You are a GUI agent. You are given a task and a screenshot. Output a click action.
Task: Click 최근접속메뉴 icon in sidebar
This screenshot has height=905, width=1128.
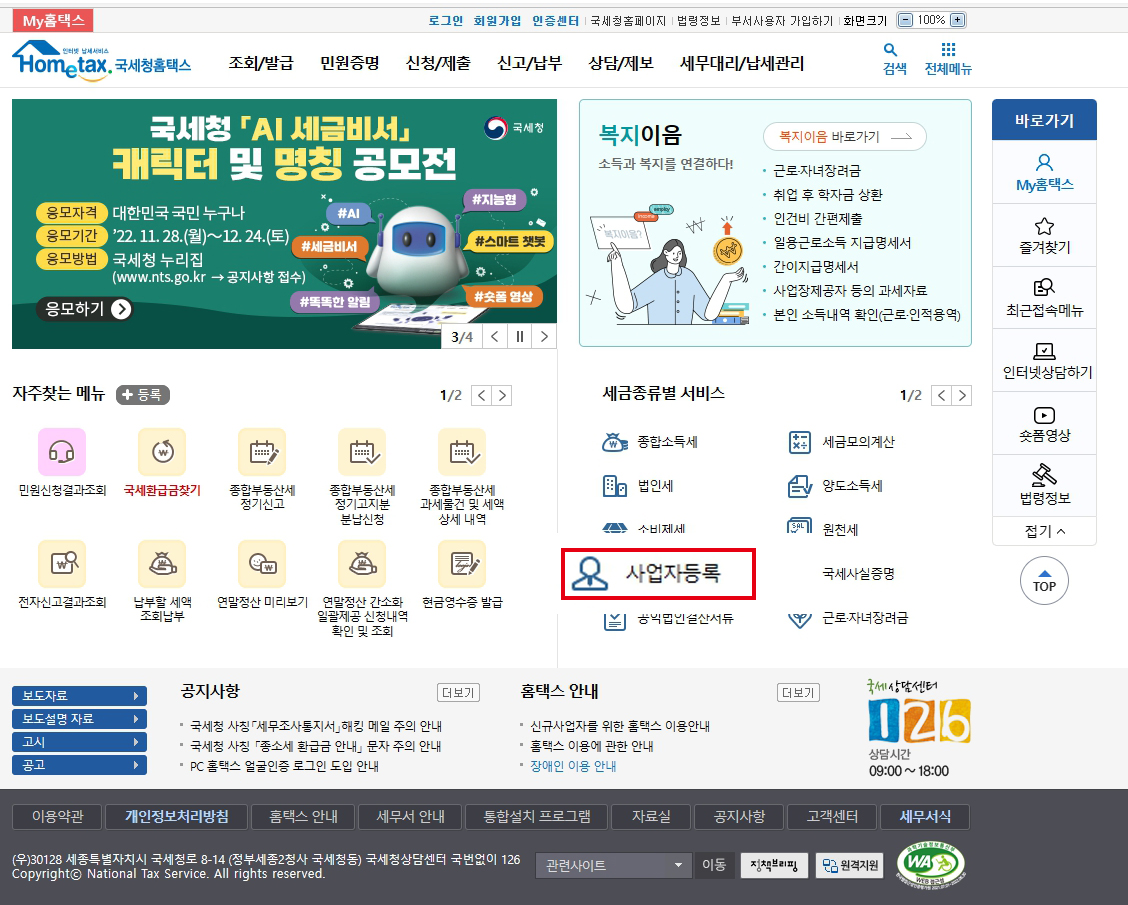[1045, 288]
